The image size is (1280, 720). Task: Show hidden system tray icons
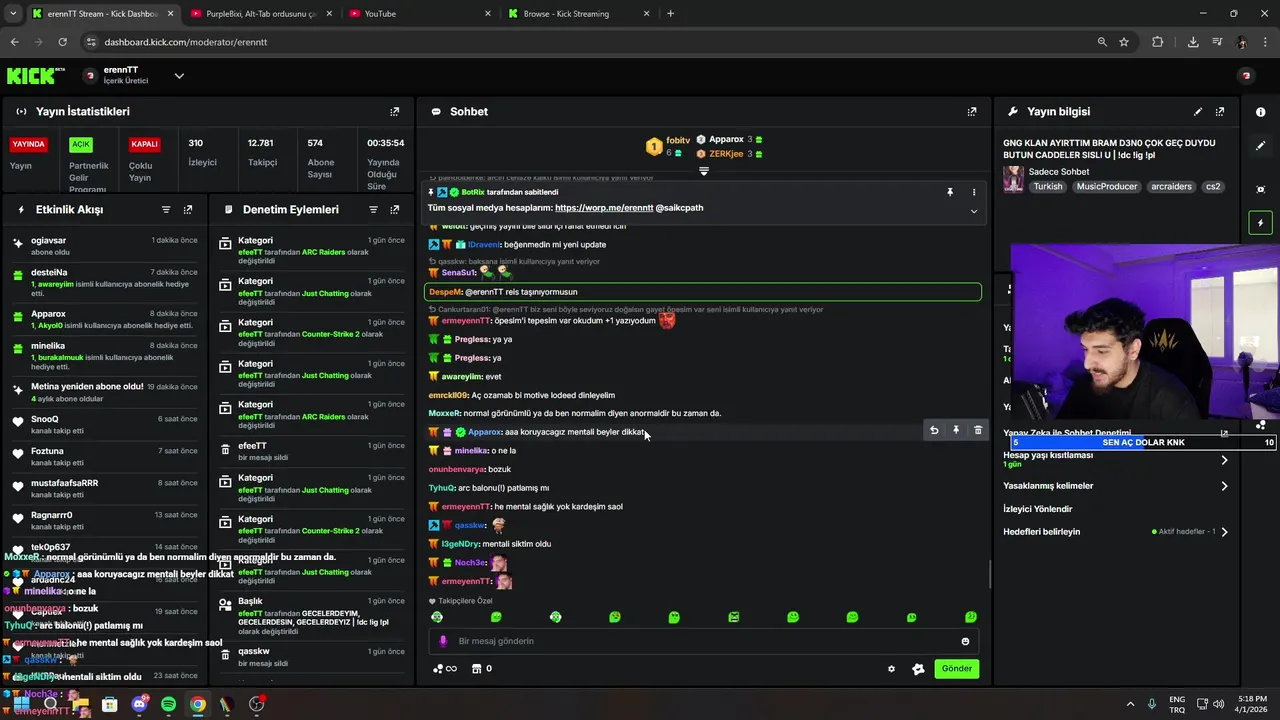[x=1131, y=704]
